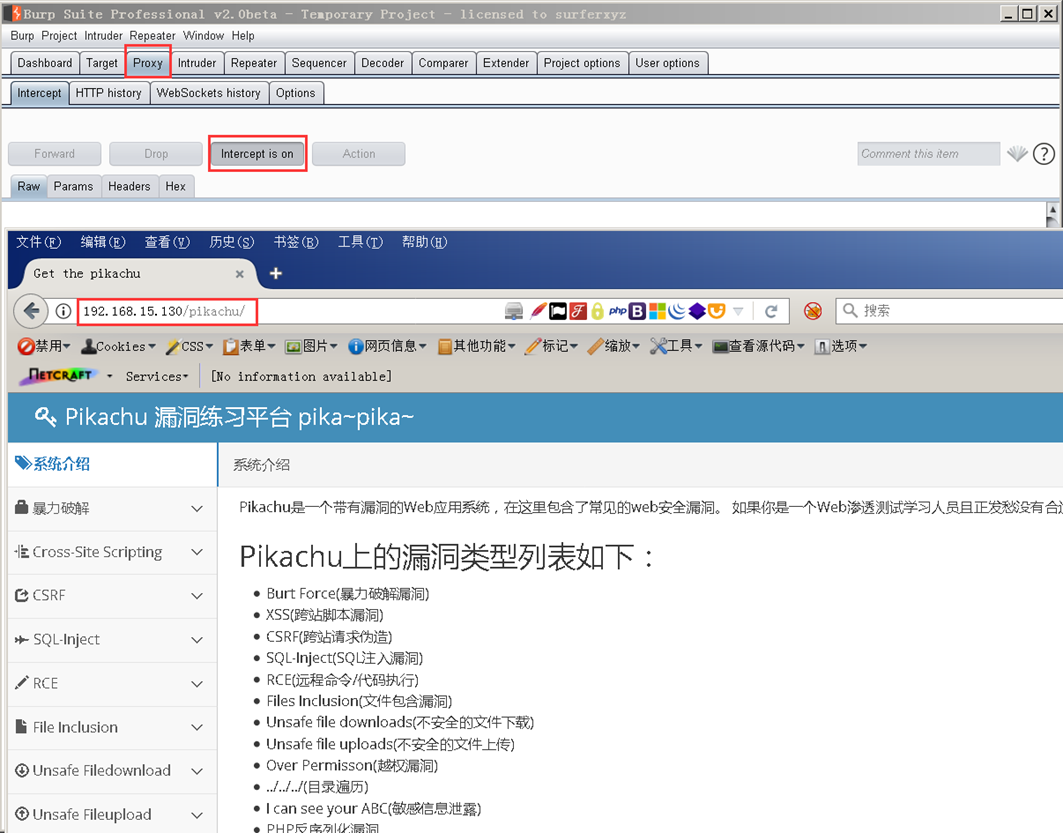1063x833 pixels.
Task: Open the Apache feather Wappalyzer icon
Action: coord(538,311)
